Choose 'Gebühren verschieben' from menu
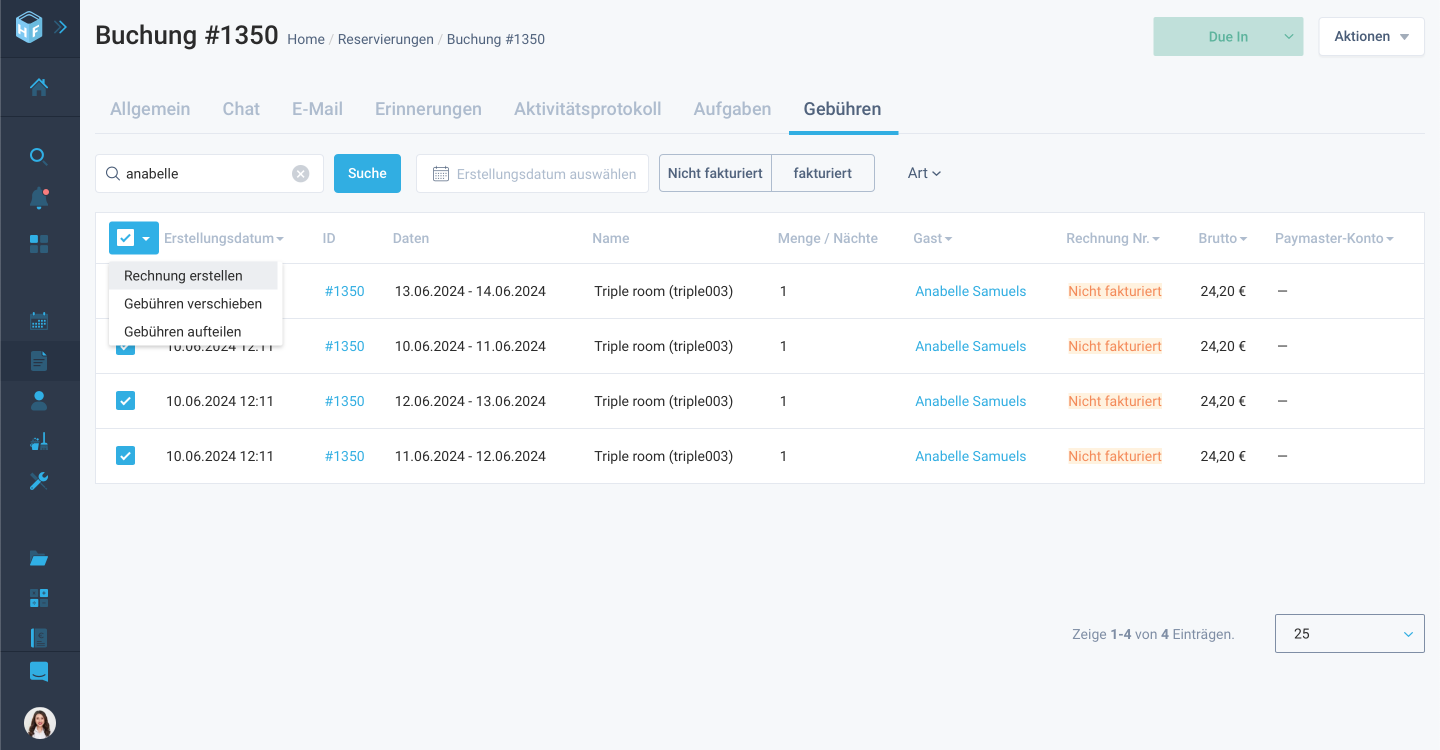 [x=193, y=304]
